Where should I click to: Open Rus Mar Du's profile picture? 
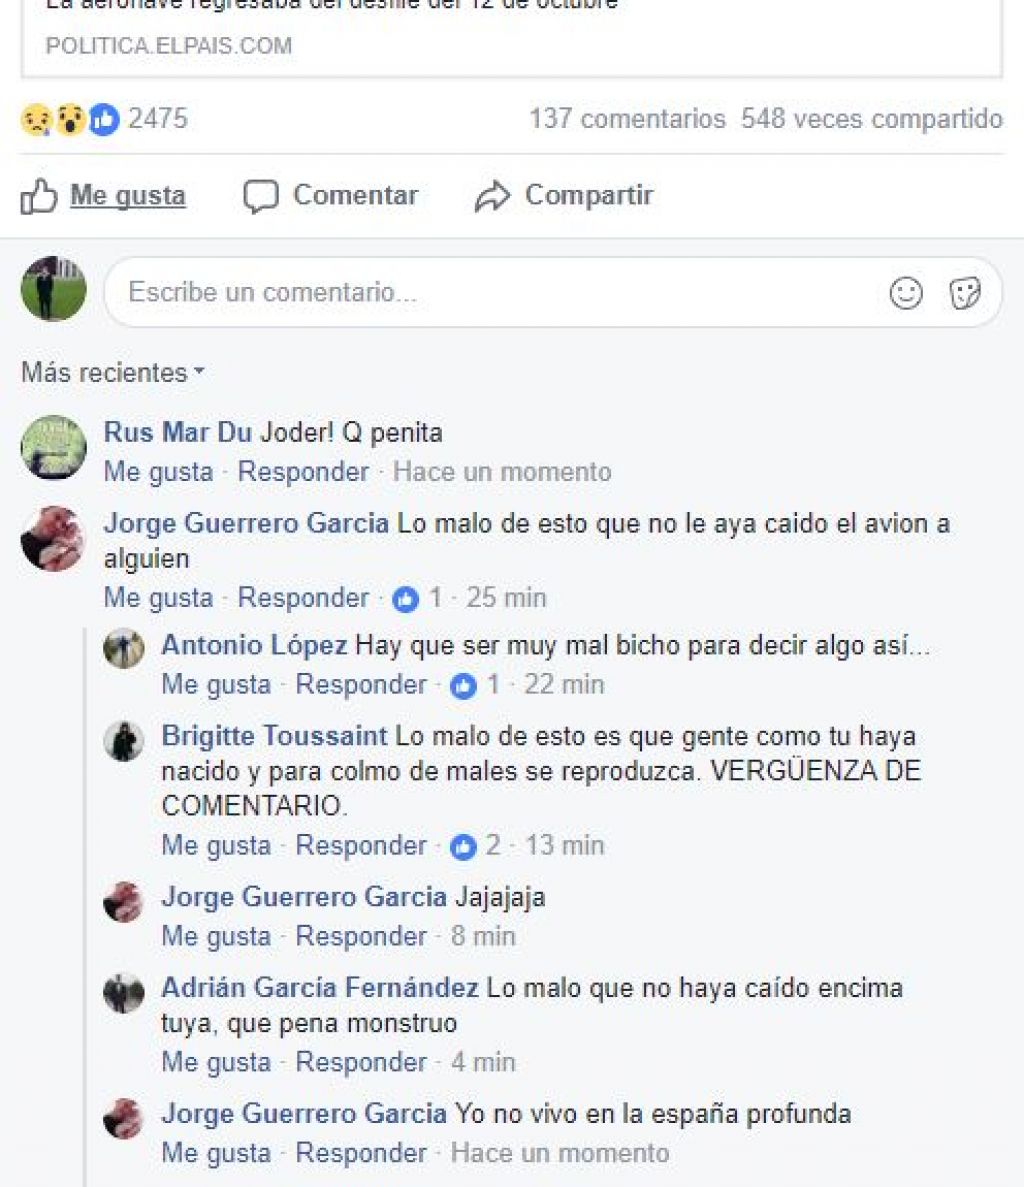53,447
